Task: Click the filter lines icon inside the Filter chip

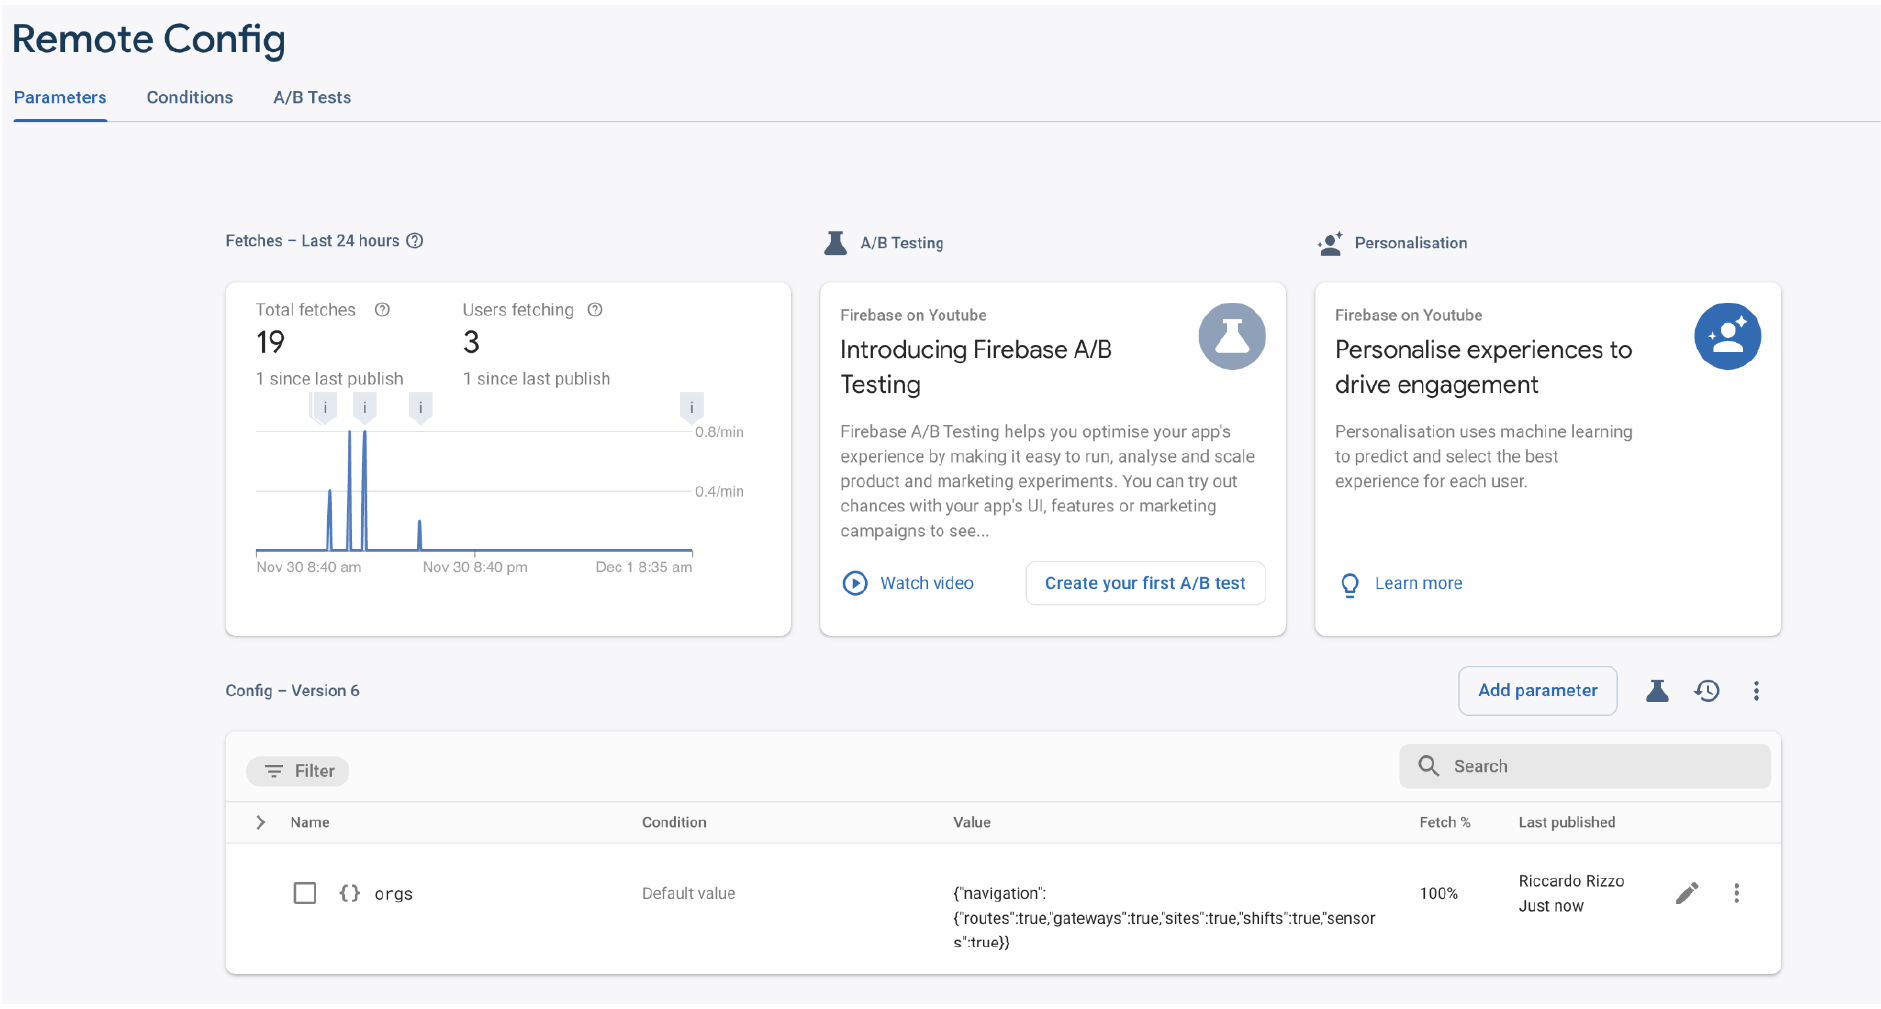Action: coord(273,771)
